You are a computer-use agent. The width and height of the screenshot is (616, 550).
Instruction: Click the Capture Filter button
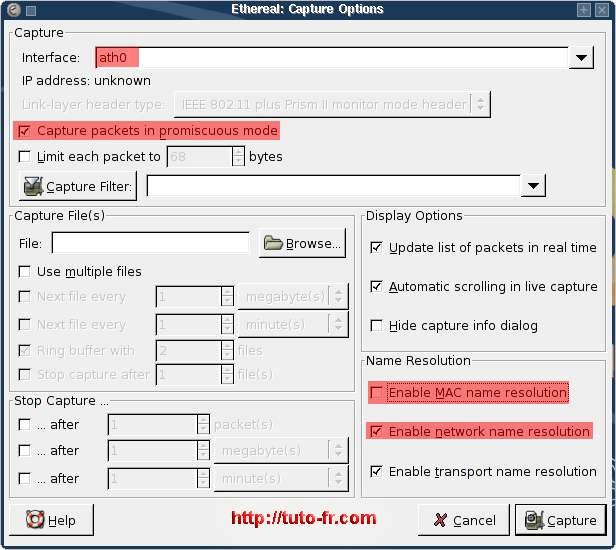[78, 186]
